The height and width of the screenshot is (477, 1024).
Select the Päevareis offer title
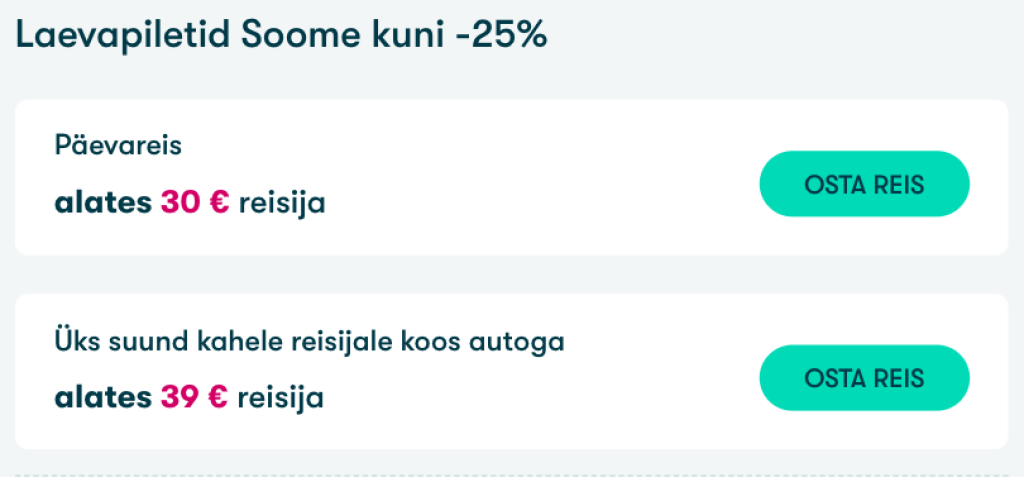118,146
